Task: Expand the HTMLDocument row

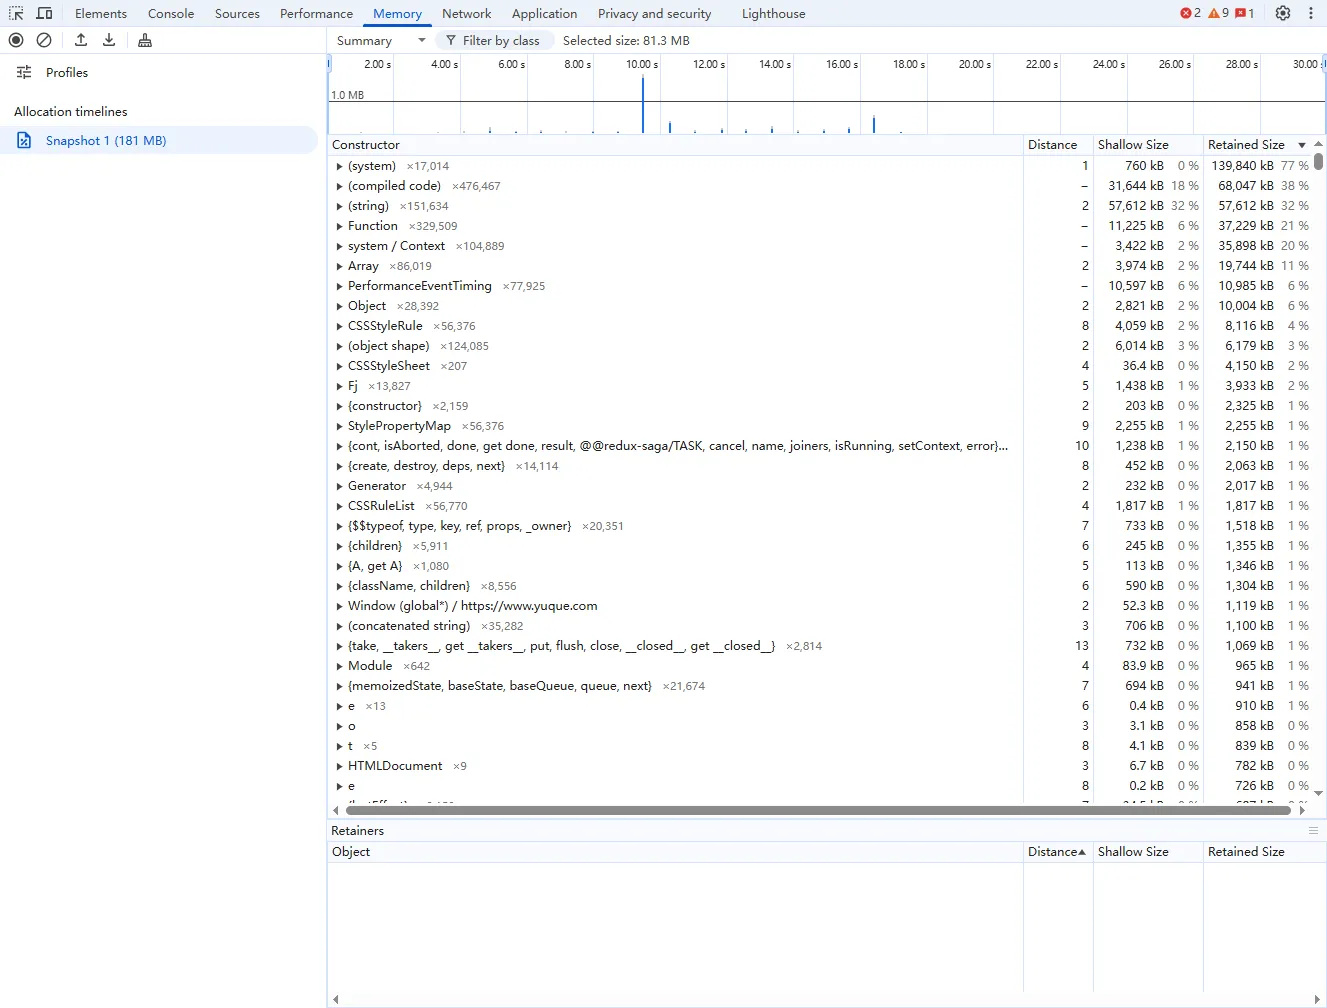Action: pos(340,767)
